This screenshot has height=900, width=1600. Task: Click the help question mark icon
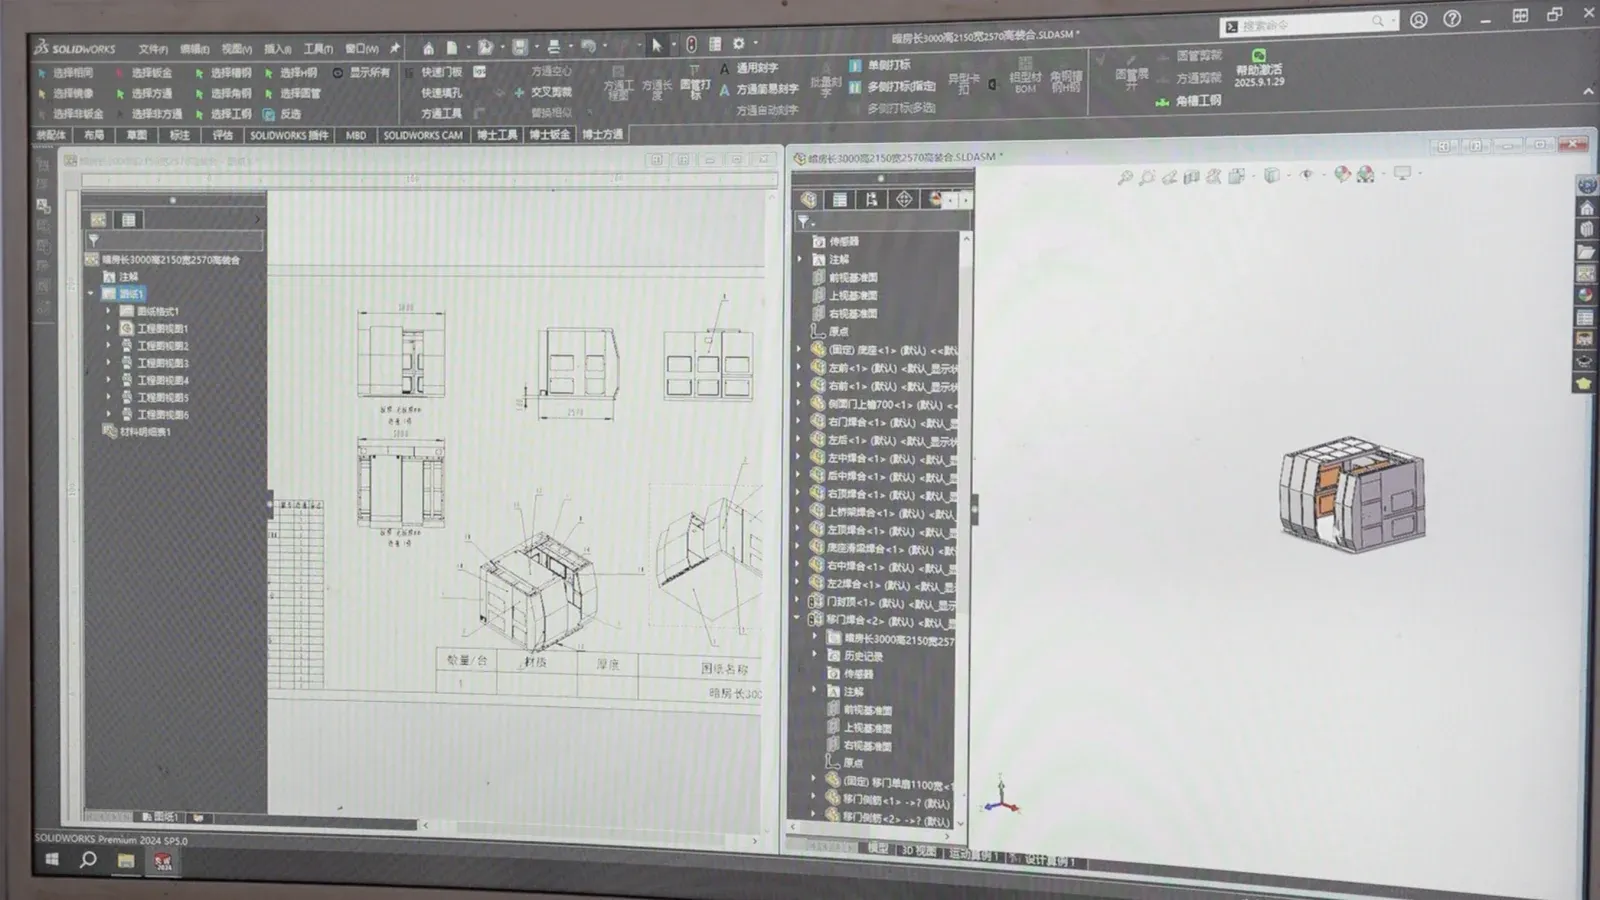point(1452,19)
